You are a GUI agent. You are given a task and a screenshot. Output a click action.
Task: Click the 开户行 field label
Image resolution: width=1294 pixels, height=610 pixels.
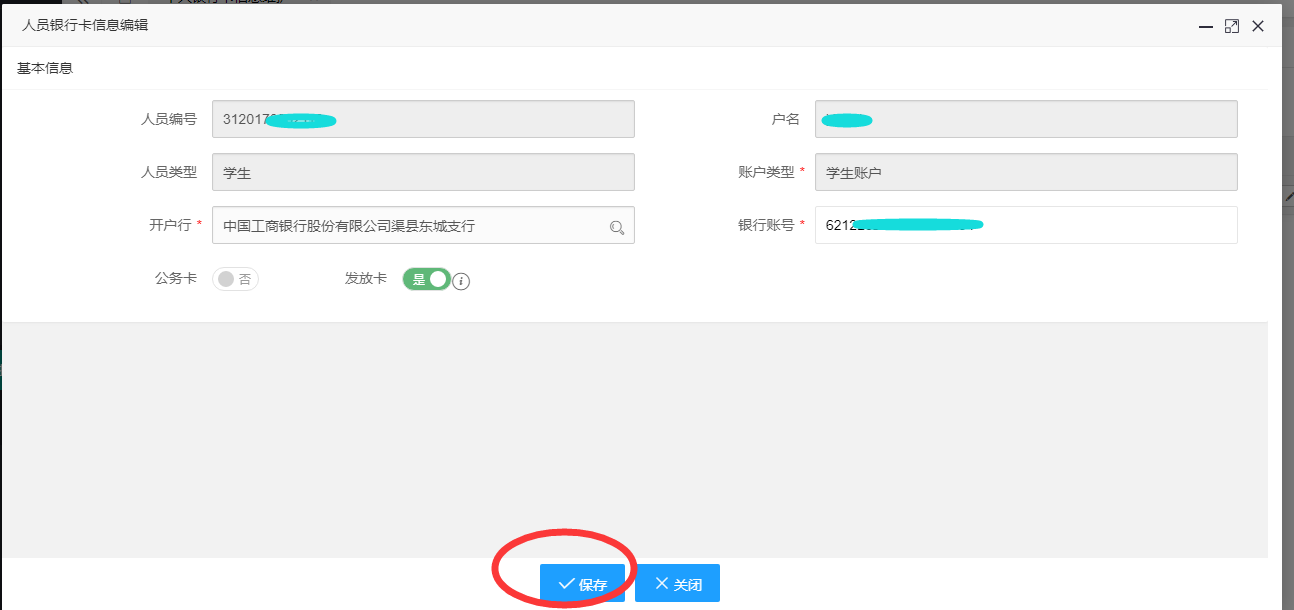click(169, 225)
